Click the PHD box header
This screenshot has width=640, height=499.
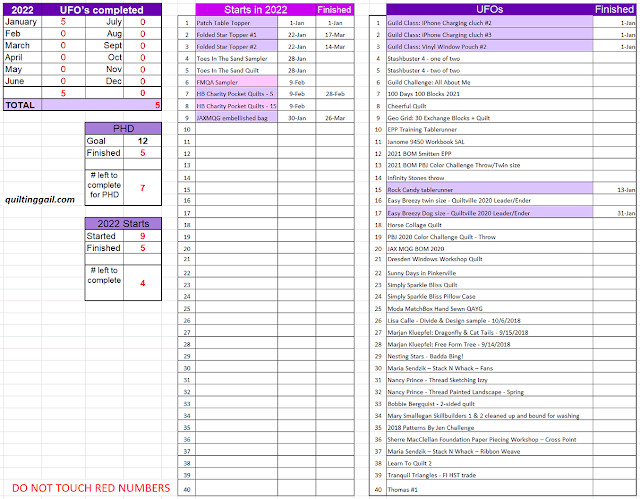(123, 129)
